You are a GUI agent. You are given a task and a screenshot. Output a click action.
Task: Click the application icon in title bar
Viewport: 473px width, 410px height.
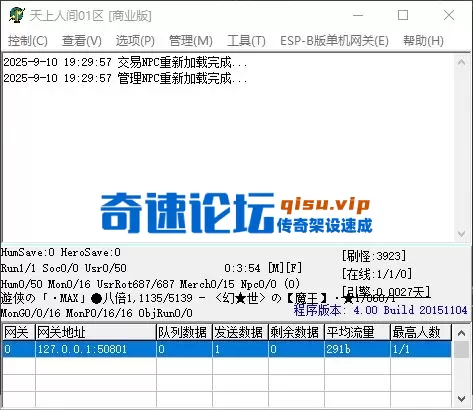[17, 15]
